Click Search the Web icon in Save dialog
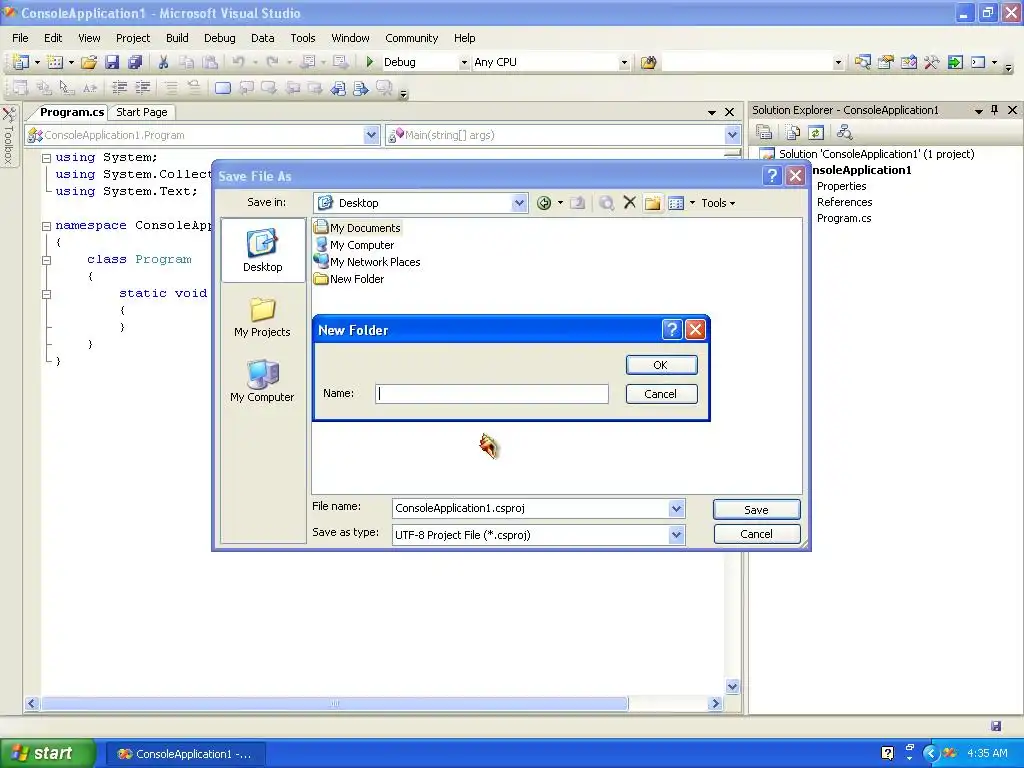Screen dimensions: 1024x768 tap(606, 203)
